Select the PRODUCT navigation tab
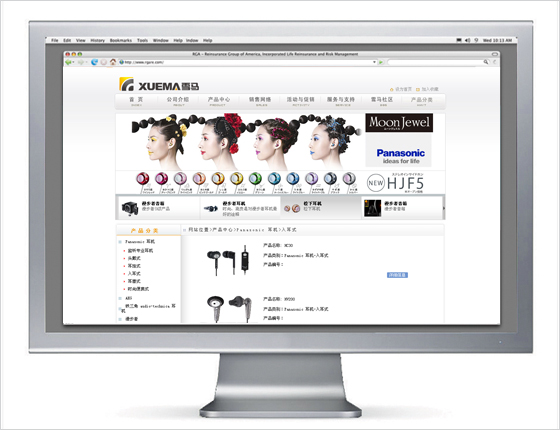 click(x=219, y=101)
